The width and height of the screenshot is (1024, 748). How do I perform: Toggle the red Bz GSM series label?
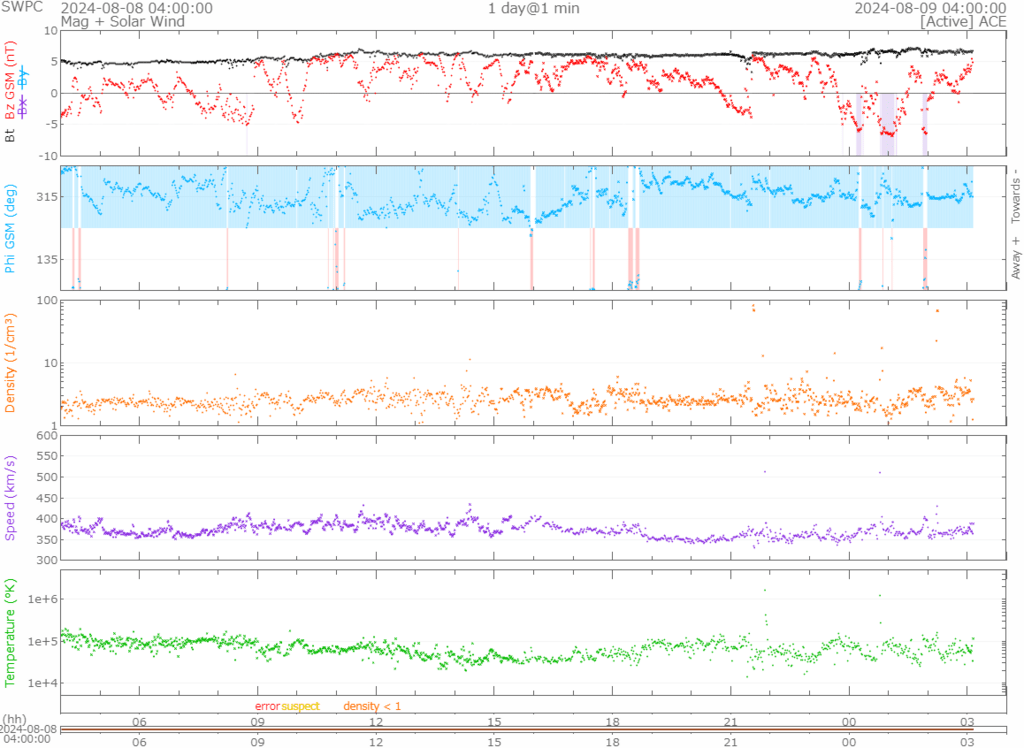11,82
